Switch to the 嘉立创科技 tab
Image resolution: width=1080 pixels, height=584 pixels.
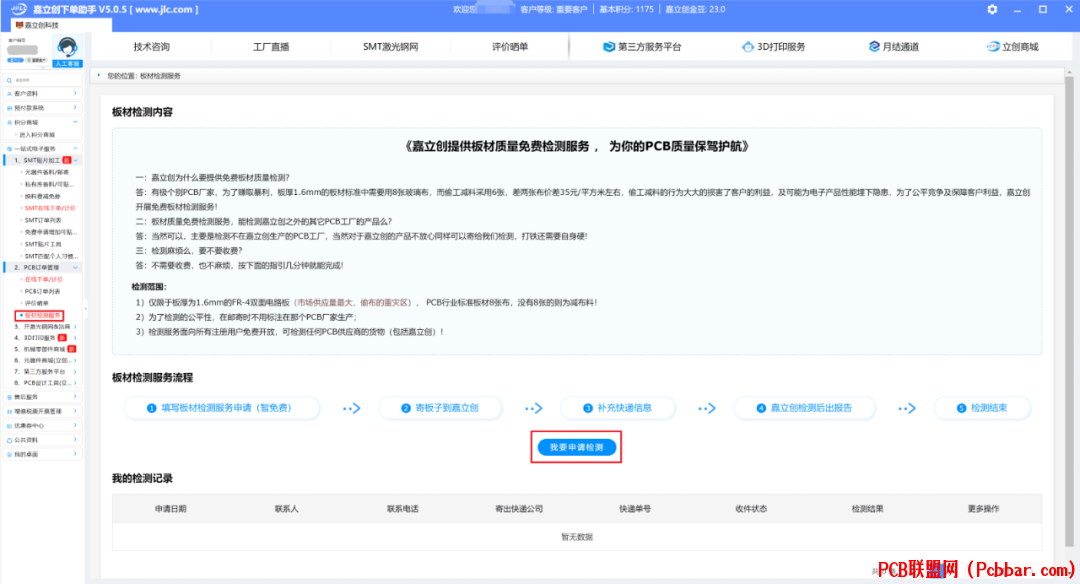click(61, 25)
